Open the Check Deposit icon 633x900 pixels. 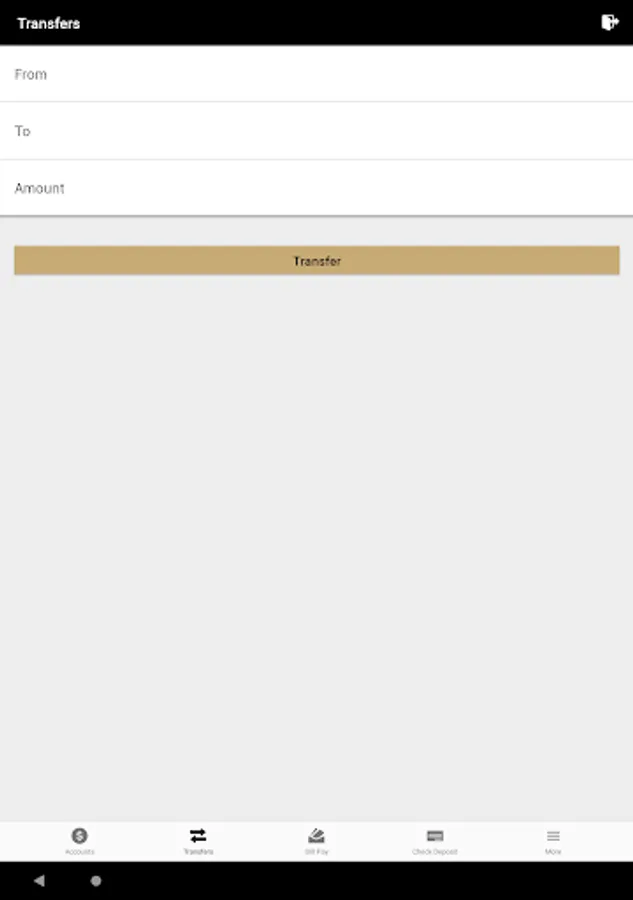tap(435, 835)
